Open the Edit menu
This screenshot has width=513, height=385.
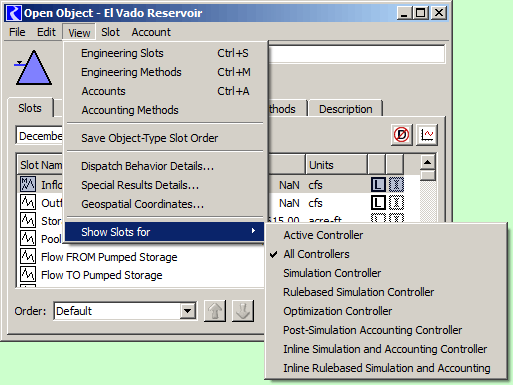coord(46,32)
